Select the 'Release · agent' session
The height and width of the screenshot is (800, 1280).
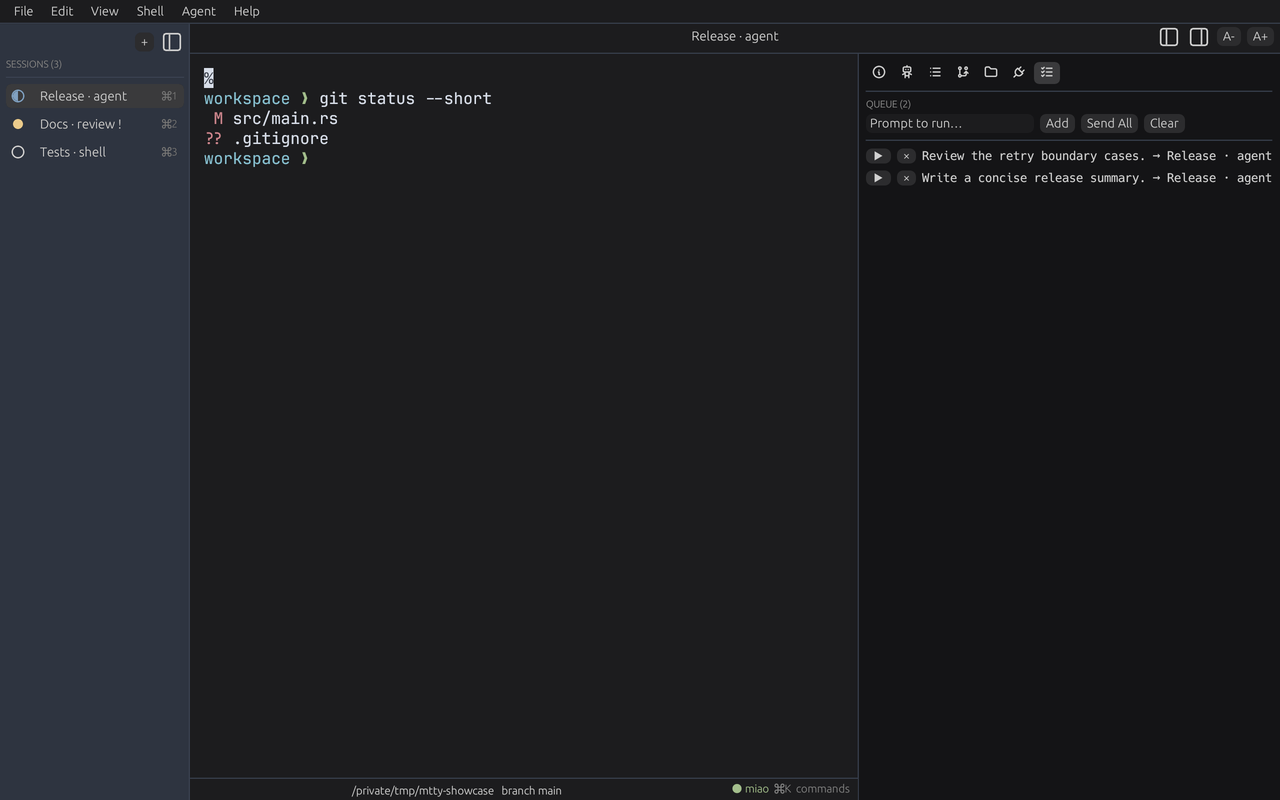point(94,96)
